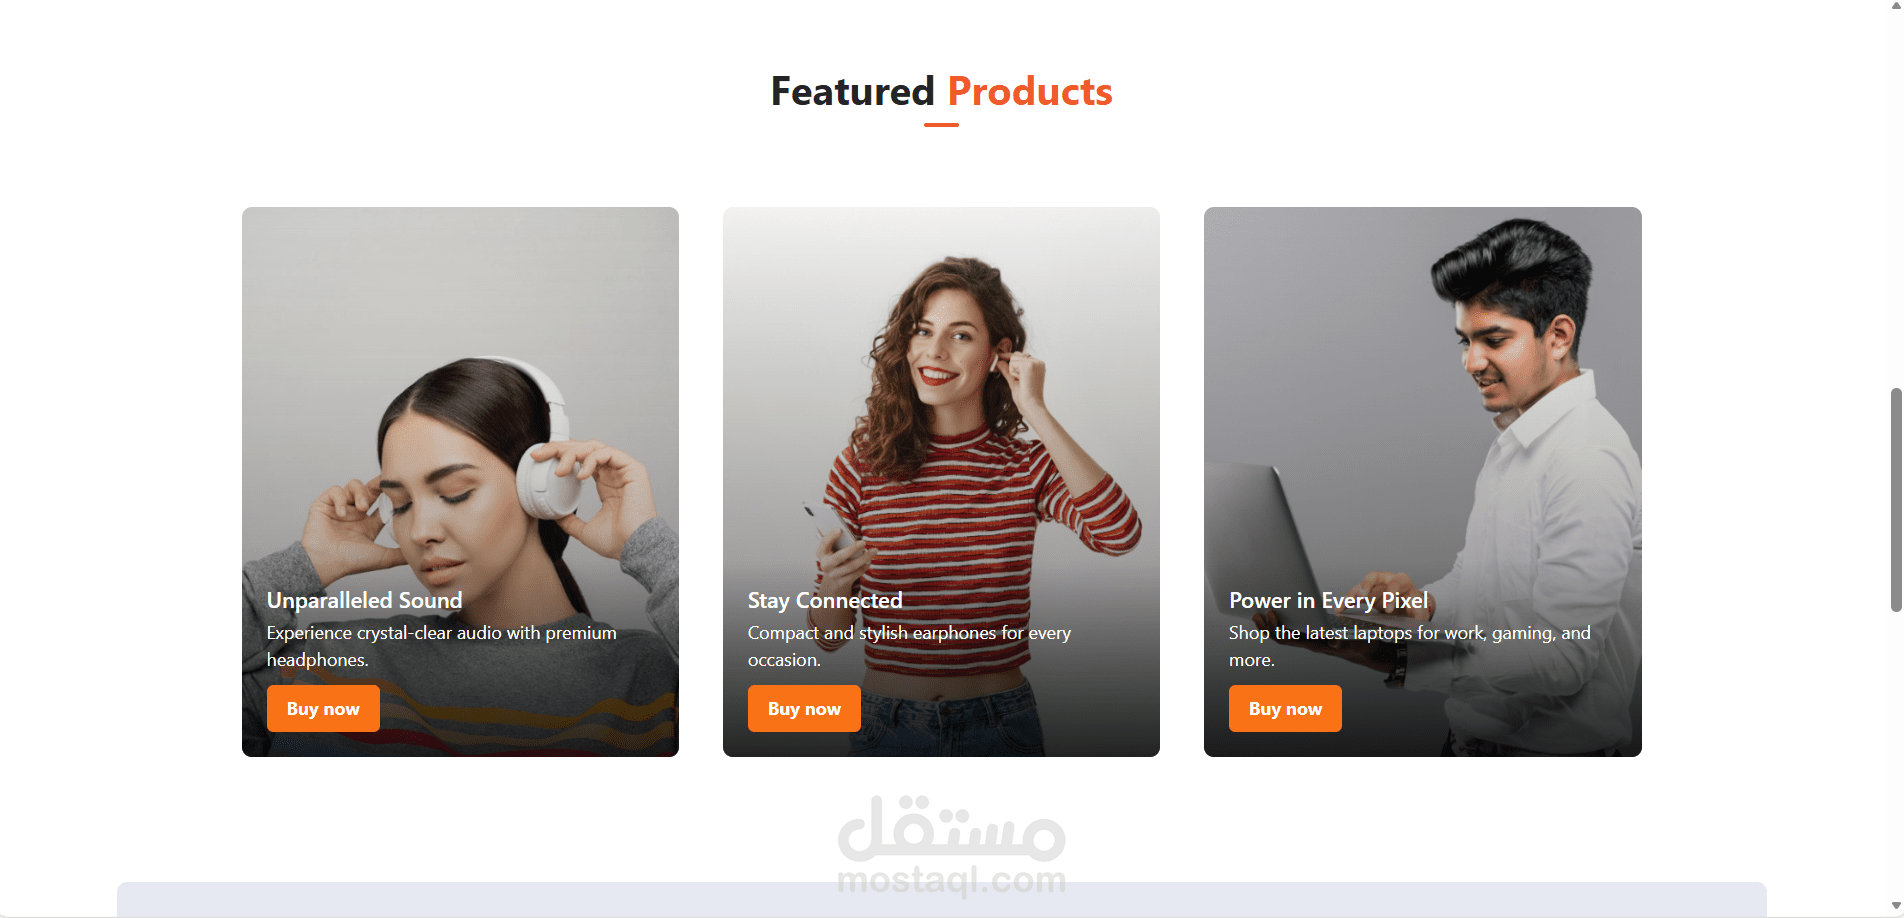This screenshot has width=1904, height=918.
Task: Click the scrollbar track above the thumb
Action: tap(1896, 200)
